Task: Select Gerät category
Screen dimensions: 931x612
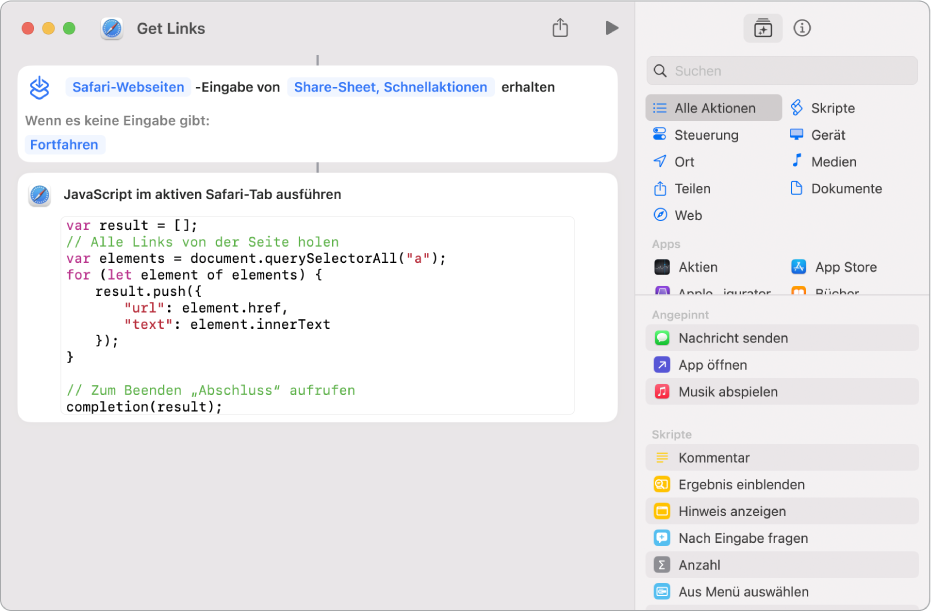Action: 818,135
